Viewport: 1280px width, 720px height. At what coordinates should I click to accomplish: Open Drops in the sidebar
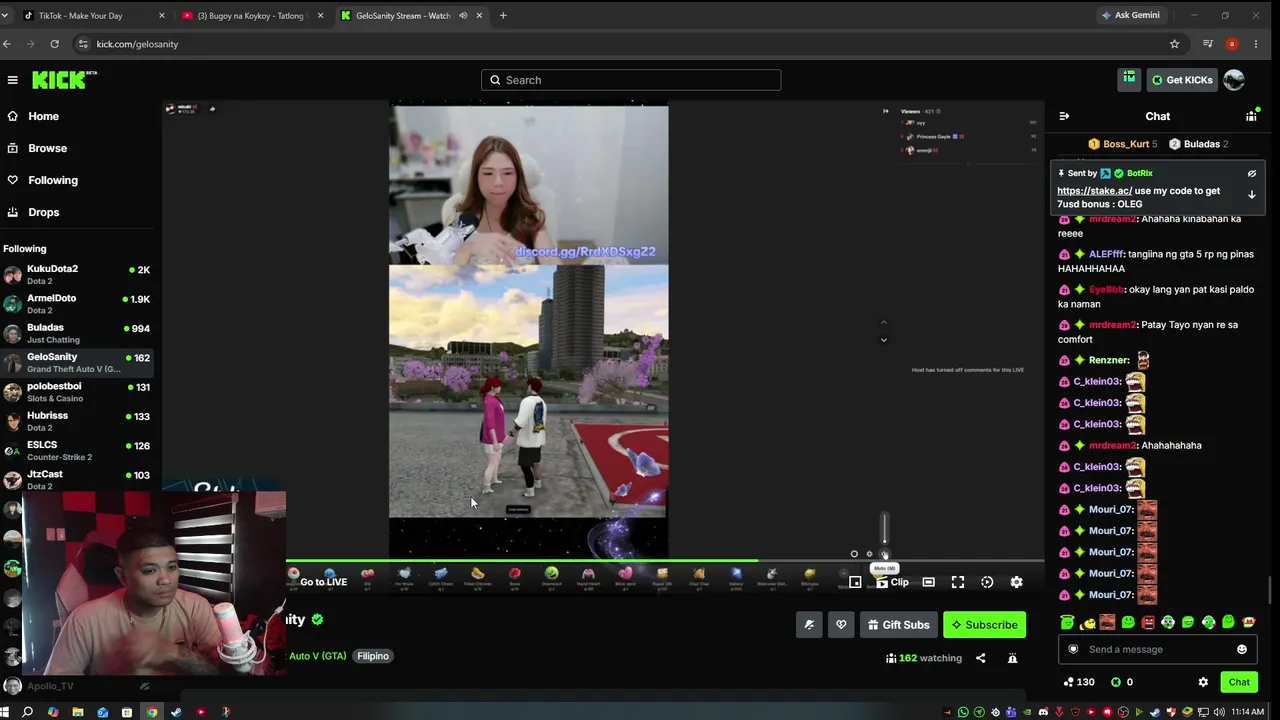pos(44,212)
